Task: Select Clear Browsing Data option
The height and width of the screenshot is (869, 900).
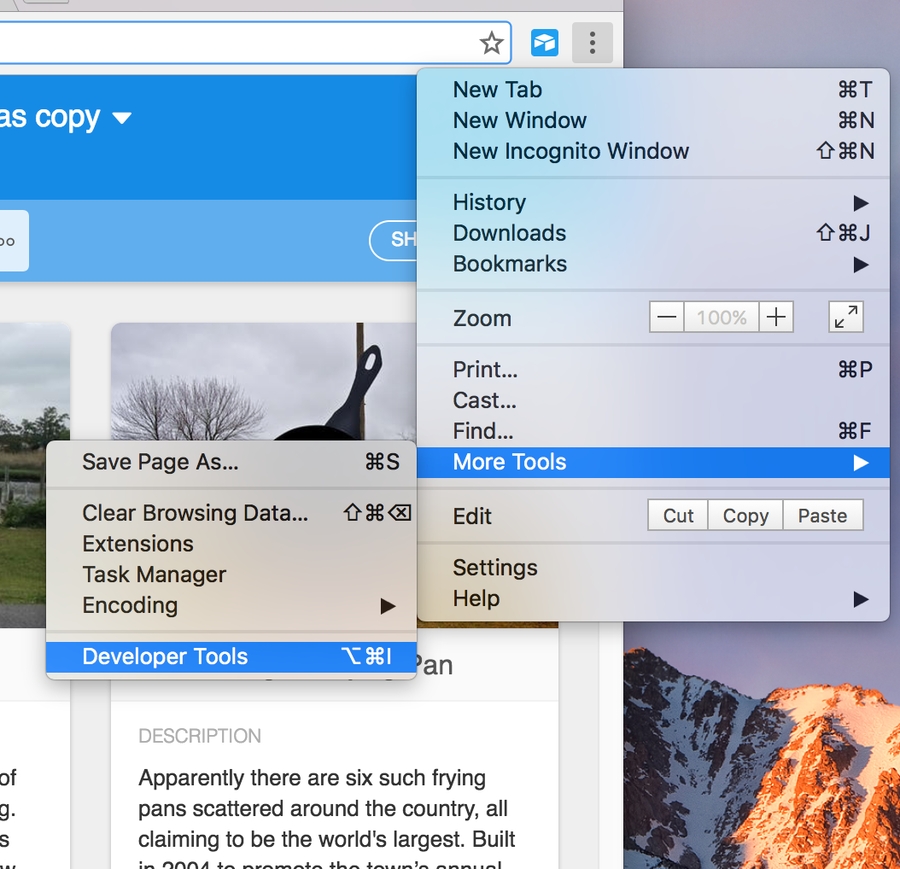Action: pyautogui.click(x=195, y=513)
